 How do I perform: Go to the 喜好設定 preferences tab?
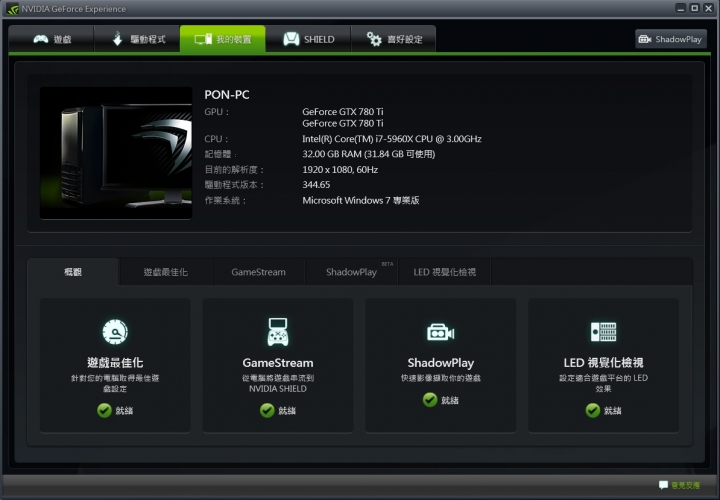tap(394, 39)
